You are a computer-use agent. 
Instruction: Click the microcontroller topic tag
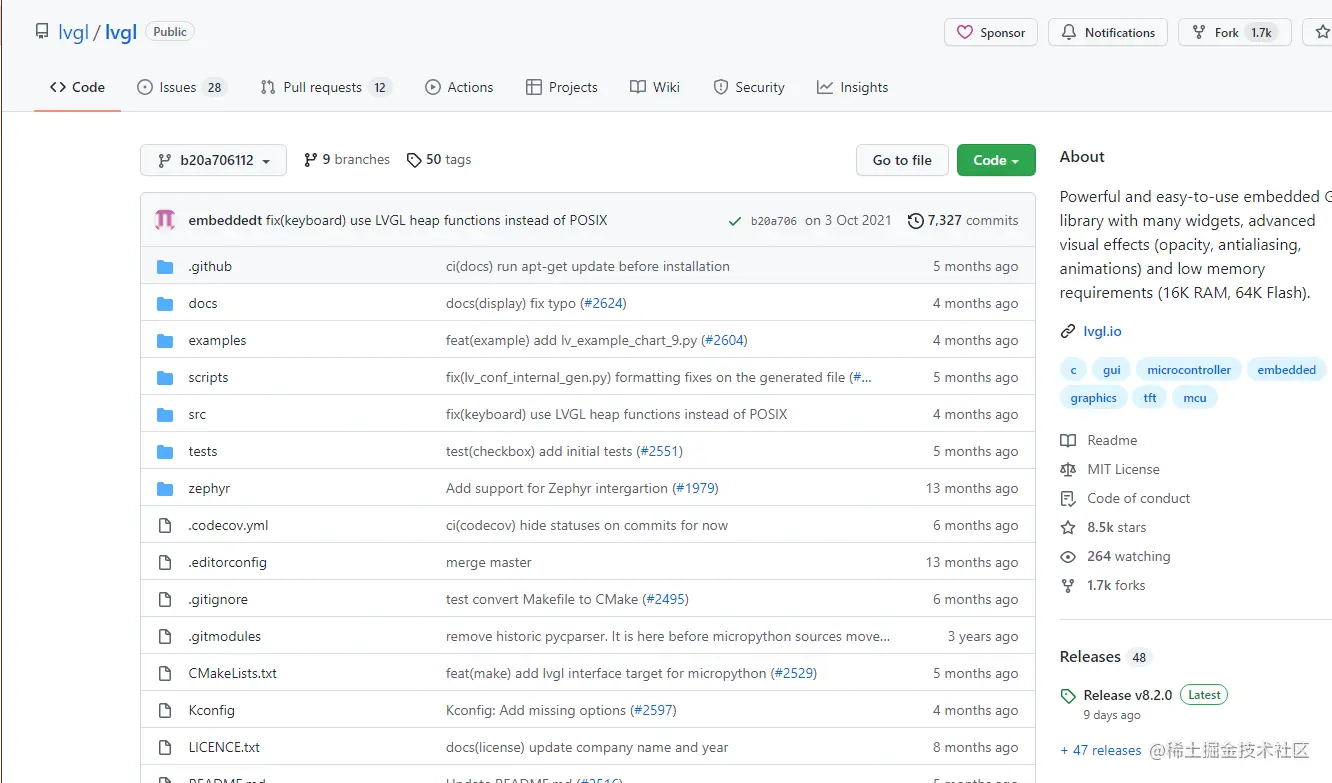(x=1189, y=370)
